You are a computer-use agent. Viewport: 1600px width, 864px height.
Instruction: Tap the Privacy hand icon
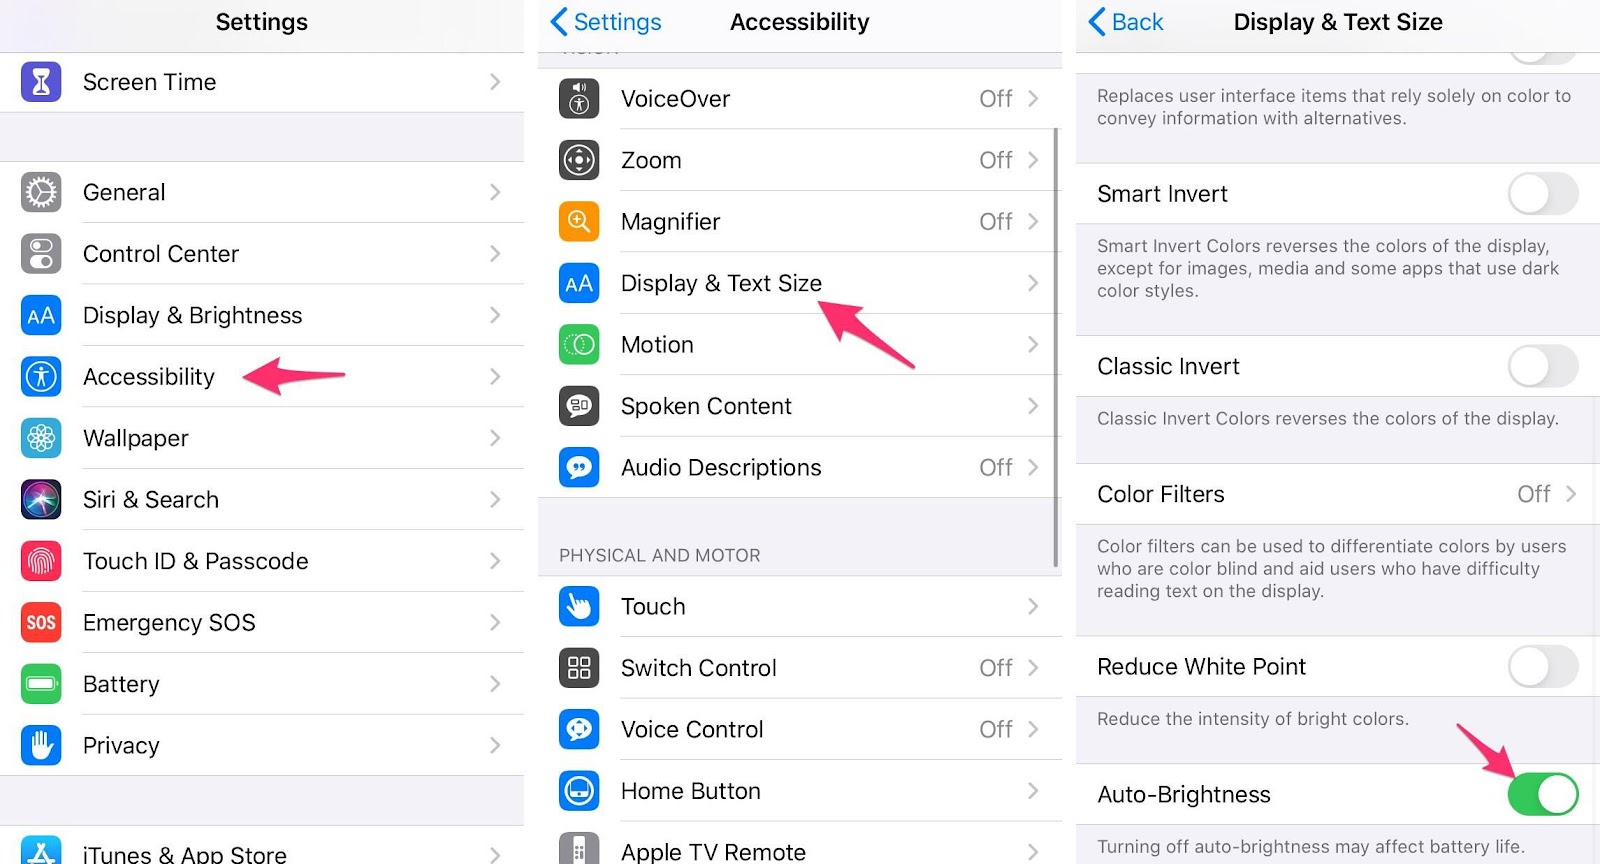point(41,745)
